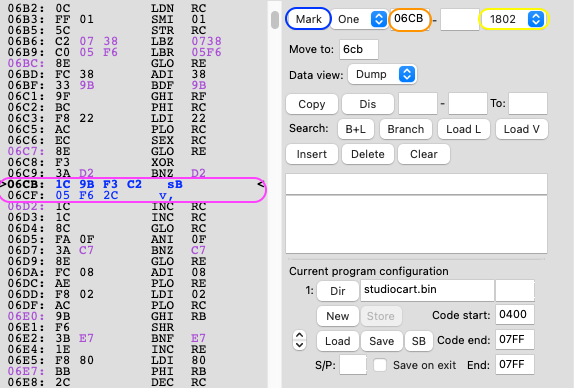Click the copy range end field
The height and width of the screenshot is (388, 574).
point(468,104)
